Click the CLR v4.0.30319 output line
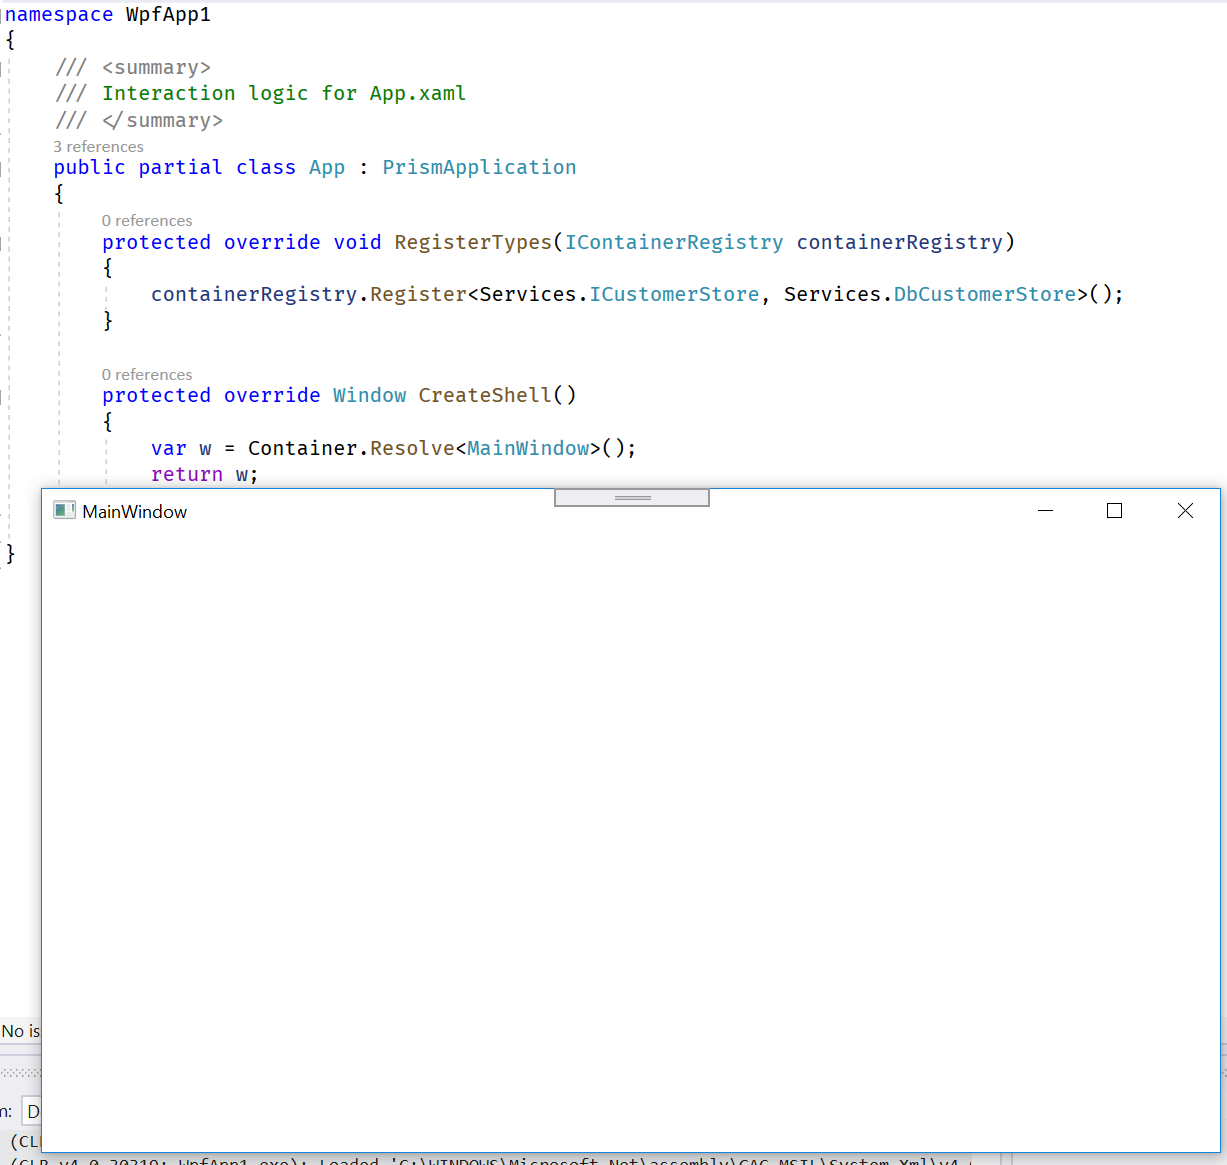1227x1165 pixels. (x=400, y=1160)
